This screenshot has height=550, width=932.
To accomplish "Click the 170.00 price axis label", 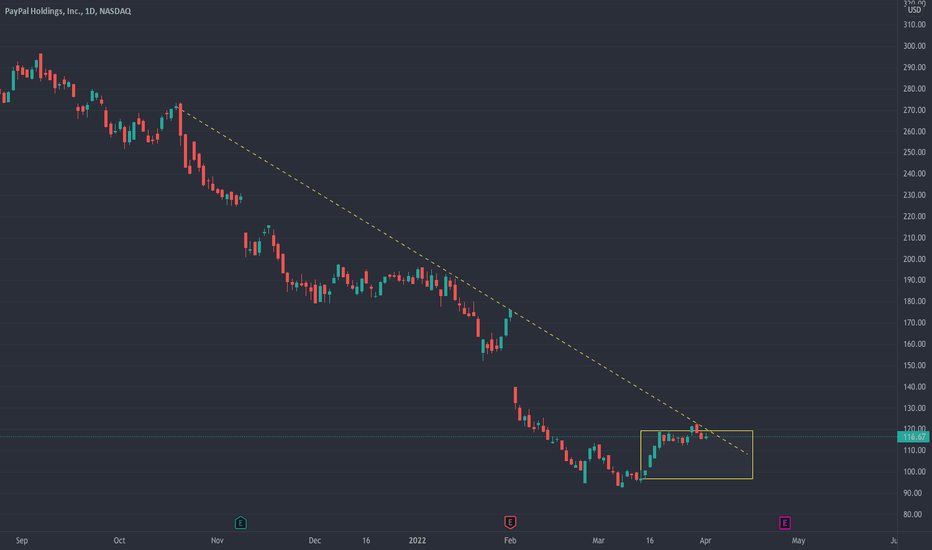I will (914, 323).
